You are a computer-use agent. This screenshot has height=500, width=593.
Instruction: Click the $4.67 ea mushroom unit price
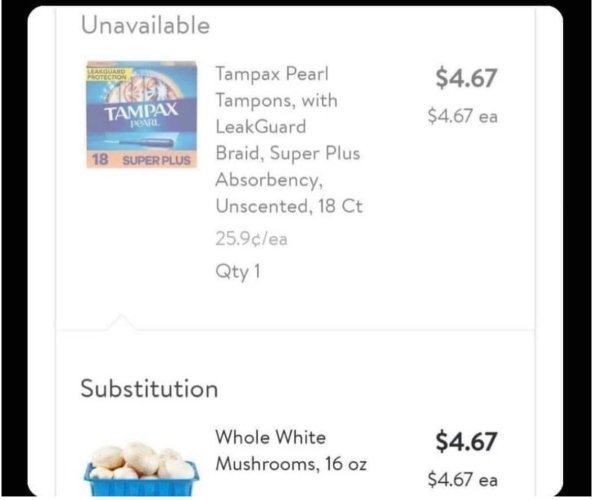coord(463,479)
